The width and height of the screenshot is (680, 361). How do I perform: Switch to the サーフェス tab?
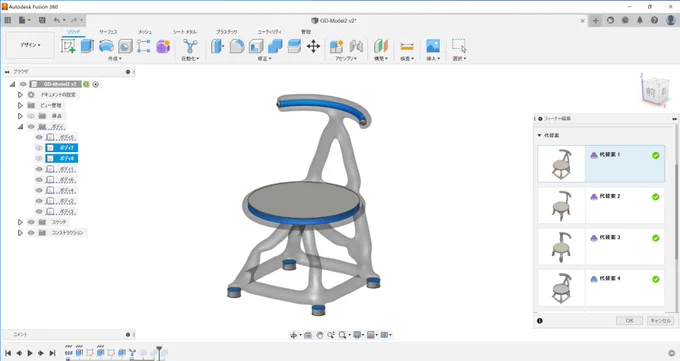coord(108,32)
